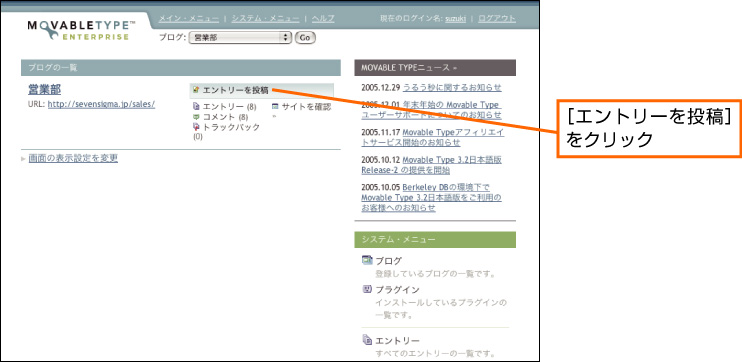Open the トラックバック link
The width and height of the screenshot is (742, 362).
tap(231, 127)
